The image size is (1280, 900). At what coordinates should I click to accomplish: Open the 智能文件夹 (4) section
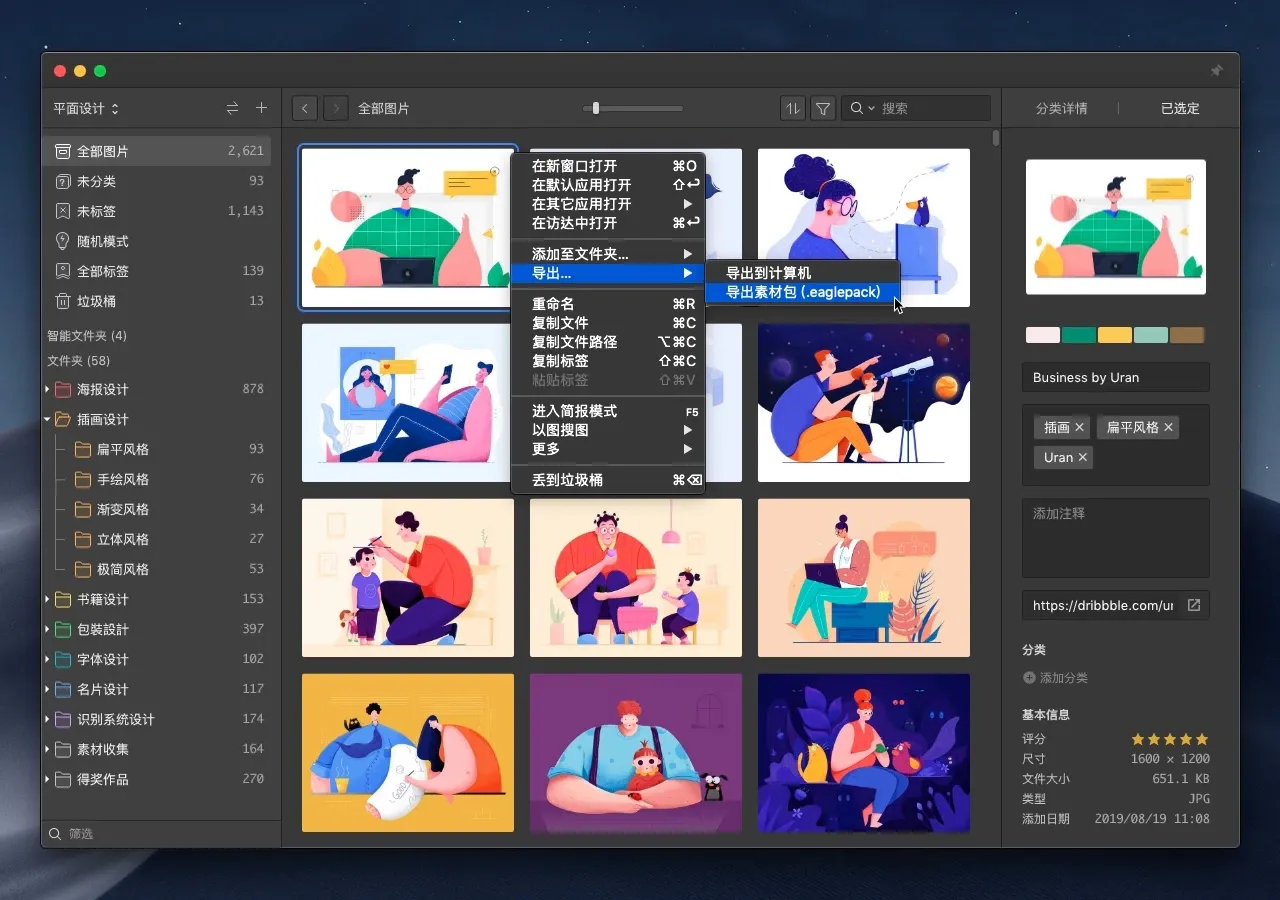87,336
